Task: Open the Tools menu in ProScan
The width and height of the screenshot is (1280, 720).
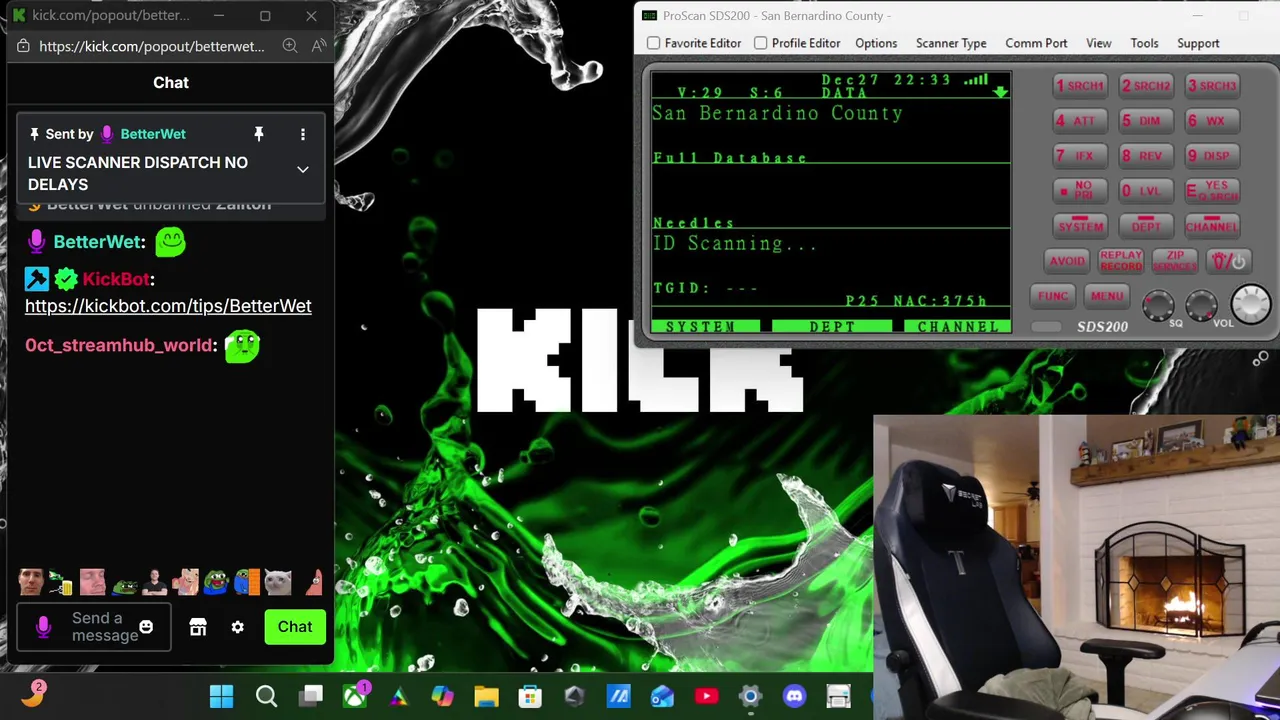Action: 1144,43
